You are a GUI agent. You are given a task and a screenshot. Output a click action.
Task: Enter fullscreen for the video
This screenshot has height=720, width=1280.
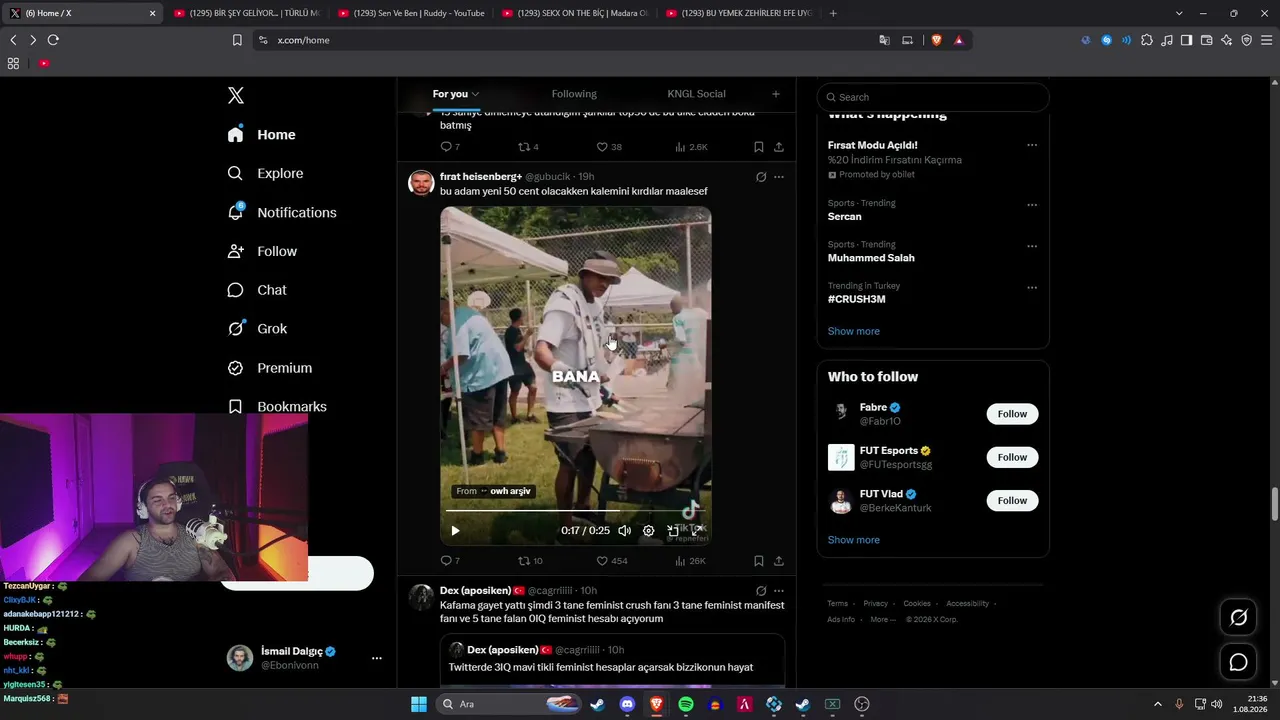tap(696, 529)
